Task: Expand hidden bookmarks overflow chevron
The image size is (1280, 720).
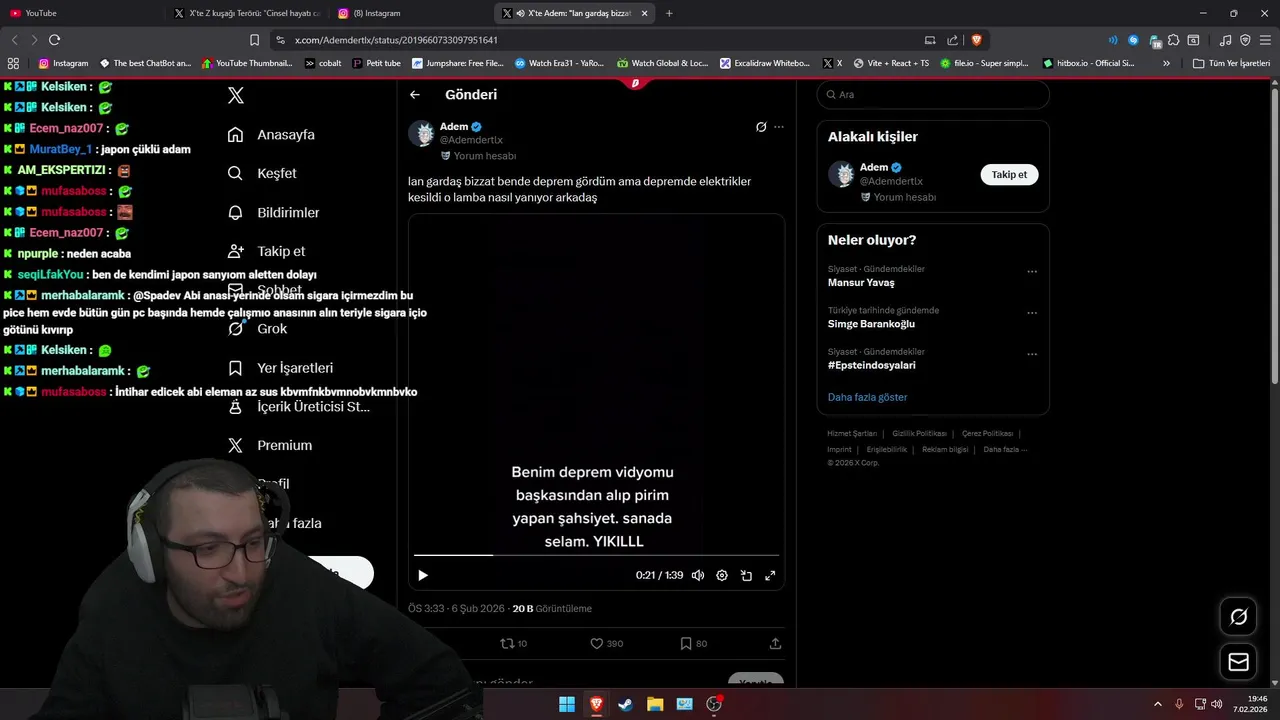Action: [x=1166, y=63]
